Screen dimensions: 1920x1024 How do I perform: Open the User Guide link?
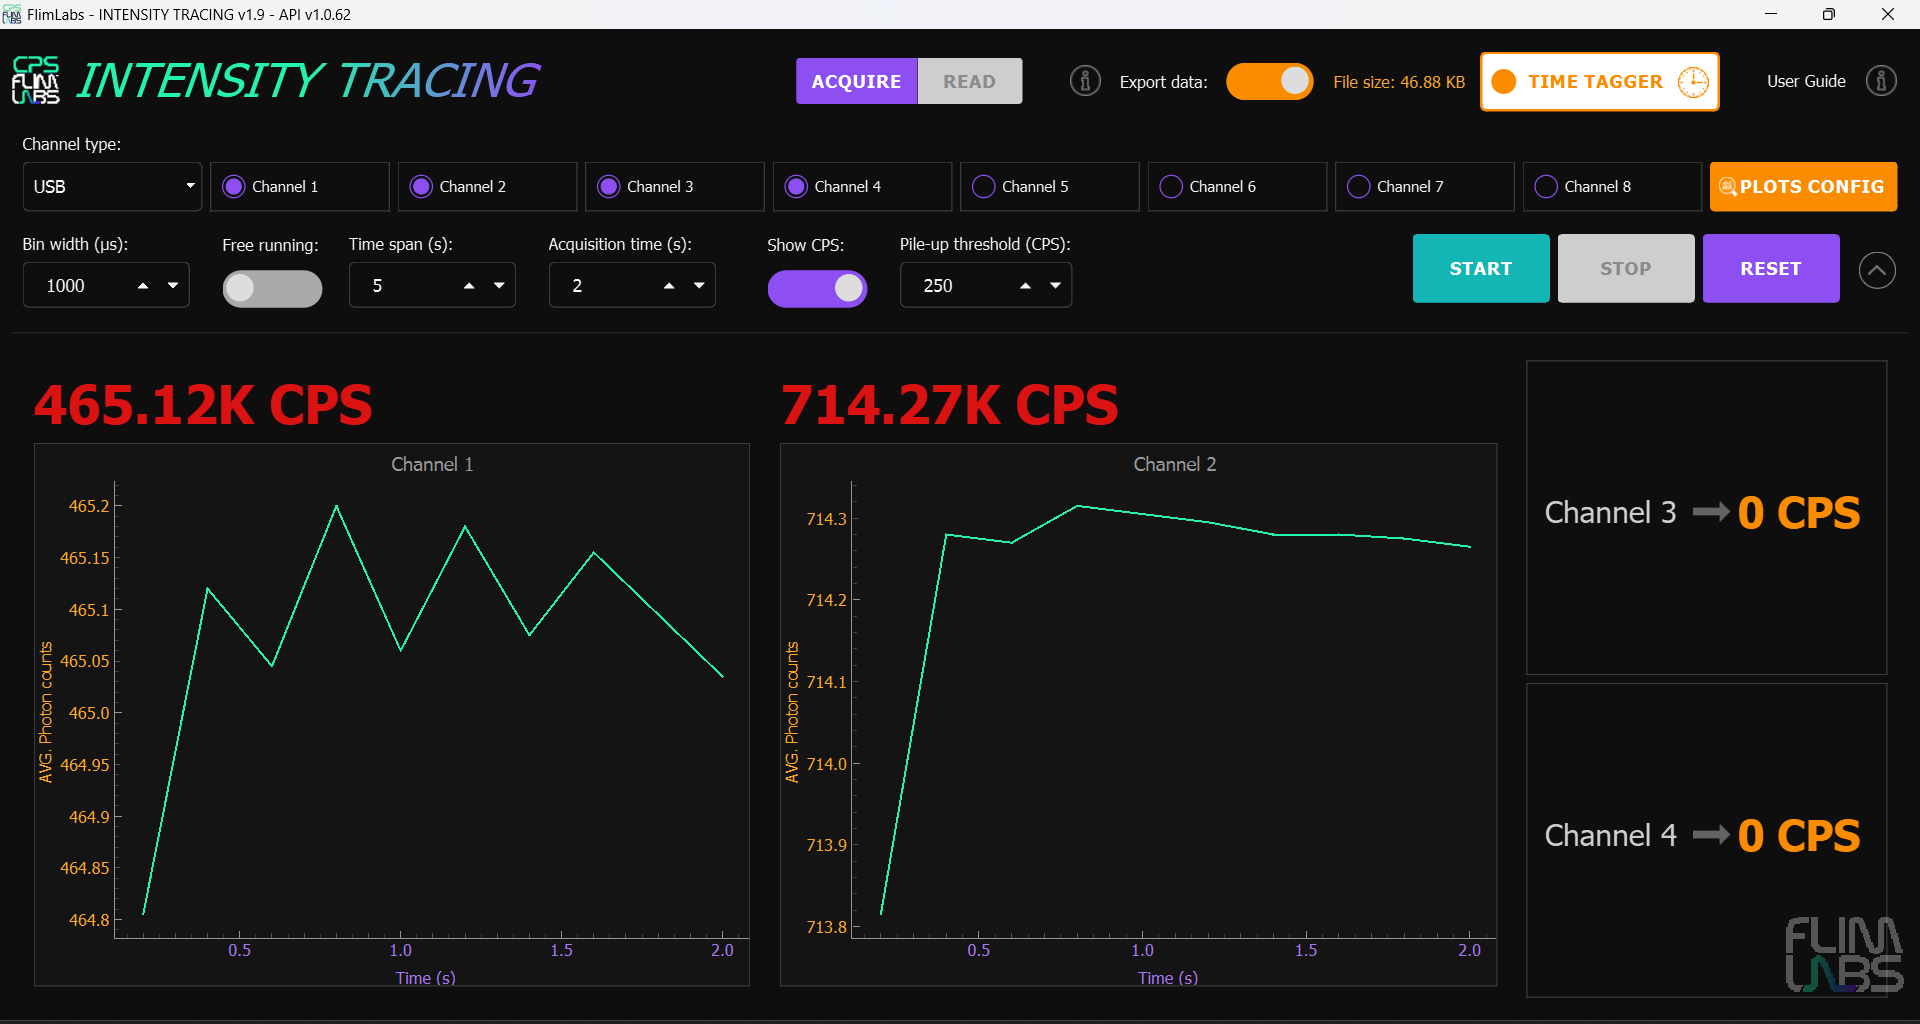(x=1806, y=81)
